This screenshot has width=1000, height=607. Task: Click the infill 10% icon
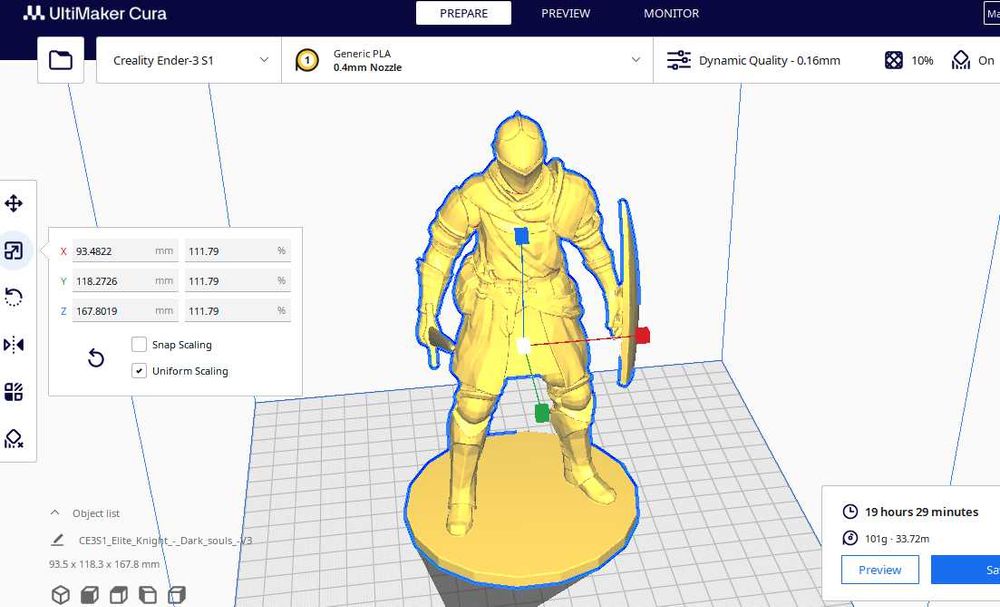(894, 60)
